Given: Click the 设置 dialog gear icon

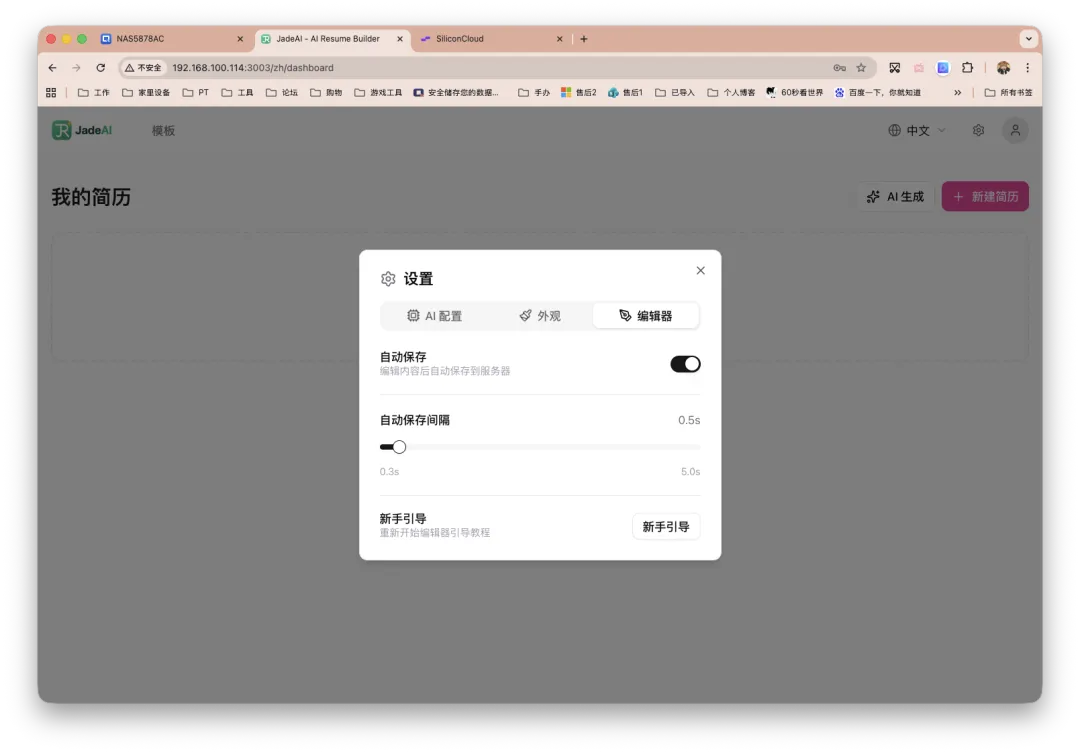Looking at the screenshot, I should [x=388, y=278].
